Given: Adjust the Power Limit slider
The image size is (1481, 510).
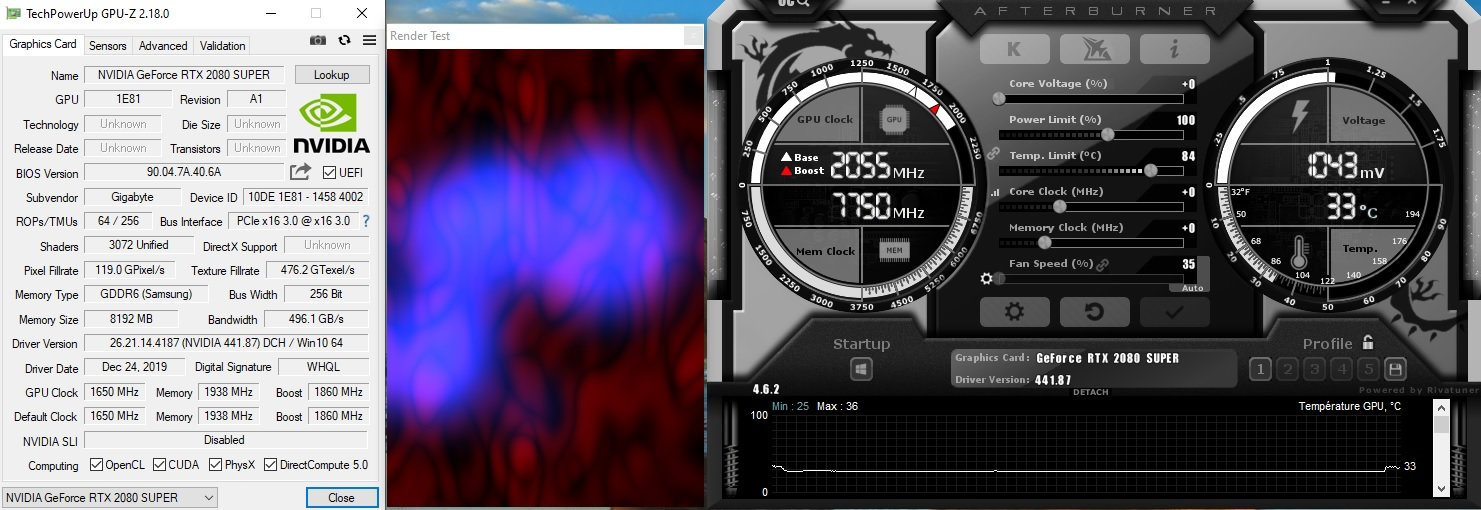Looking at the screenshot, I should click(x=1090, y=134).
